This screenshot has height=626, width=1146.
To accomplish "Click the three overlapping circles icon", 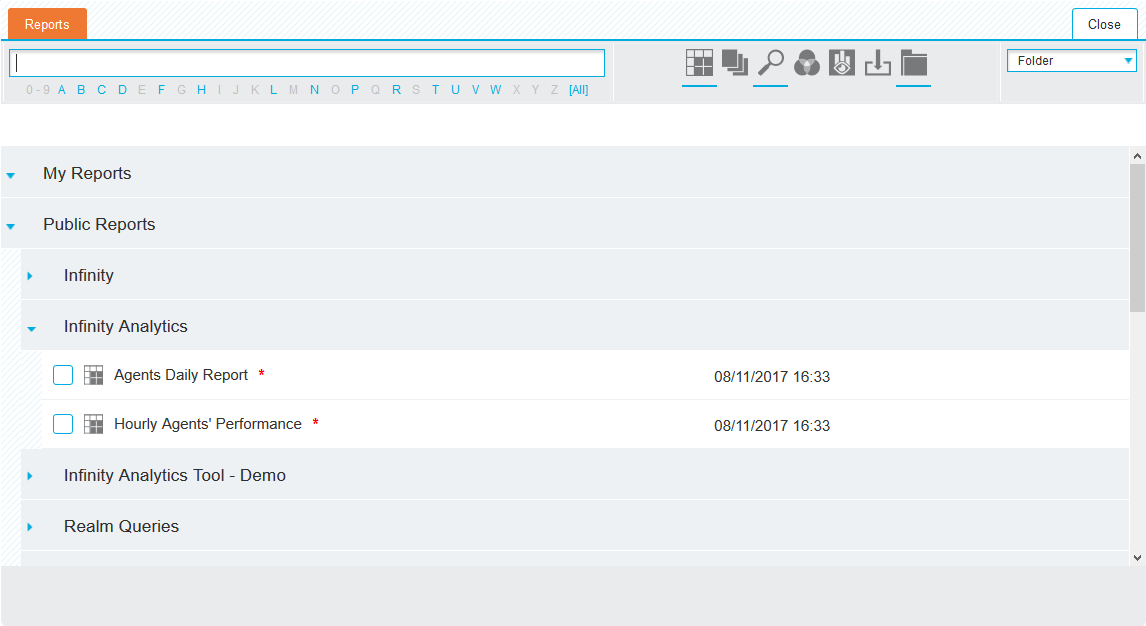I will pos(807,64).
